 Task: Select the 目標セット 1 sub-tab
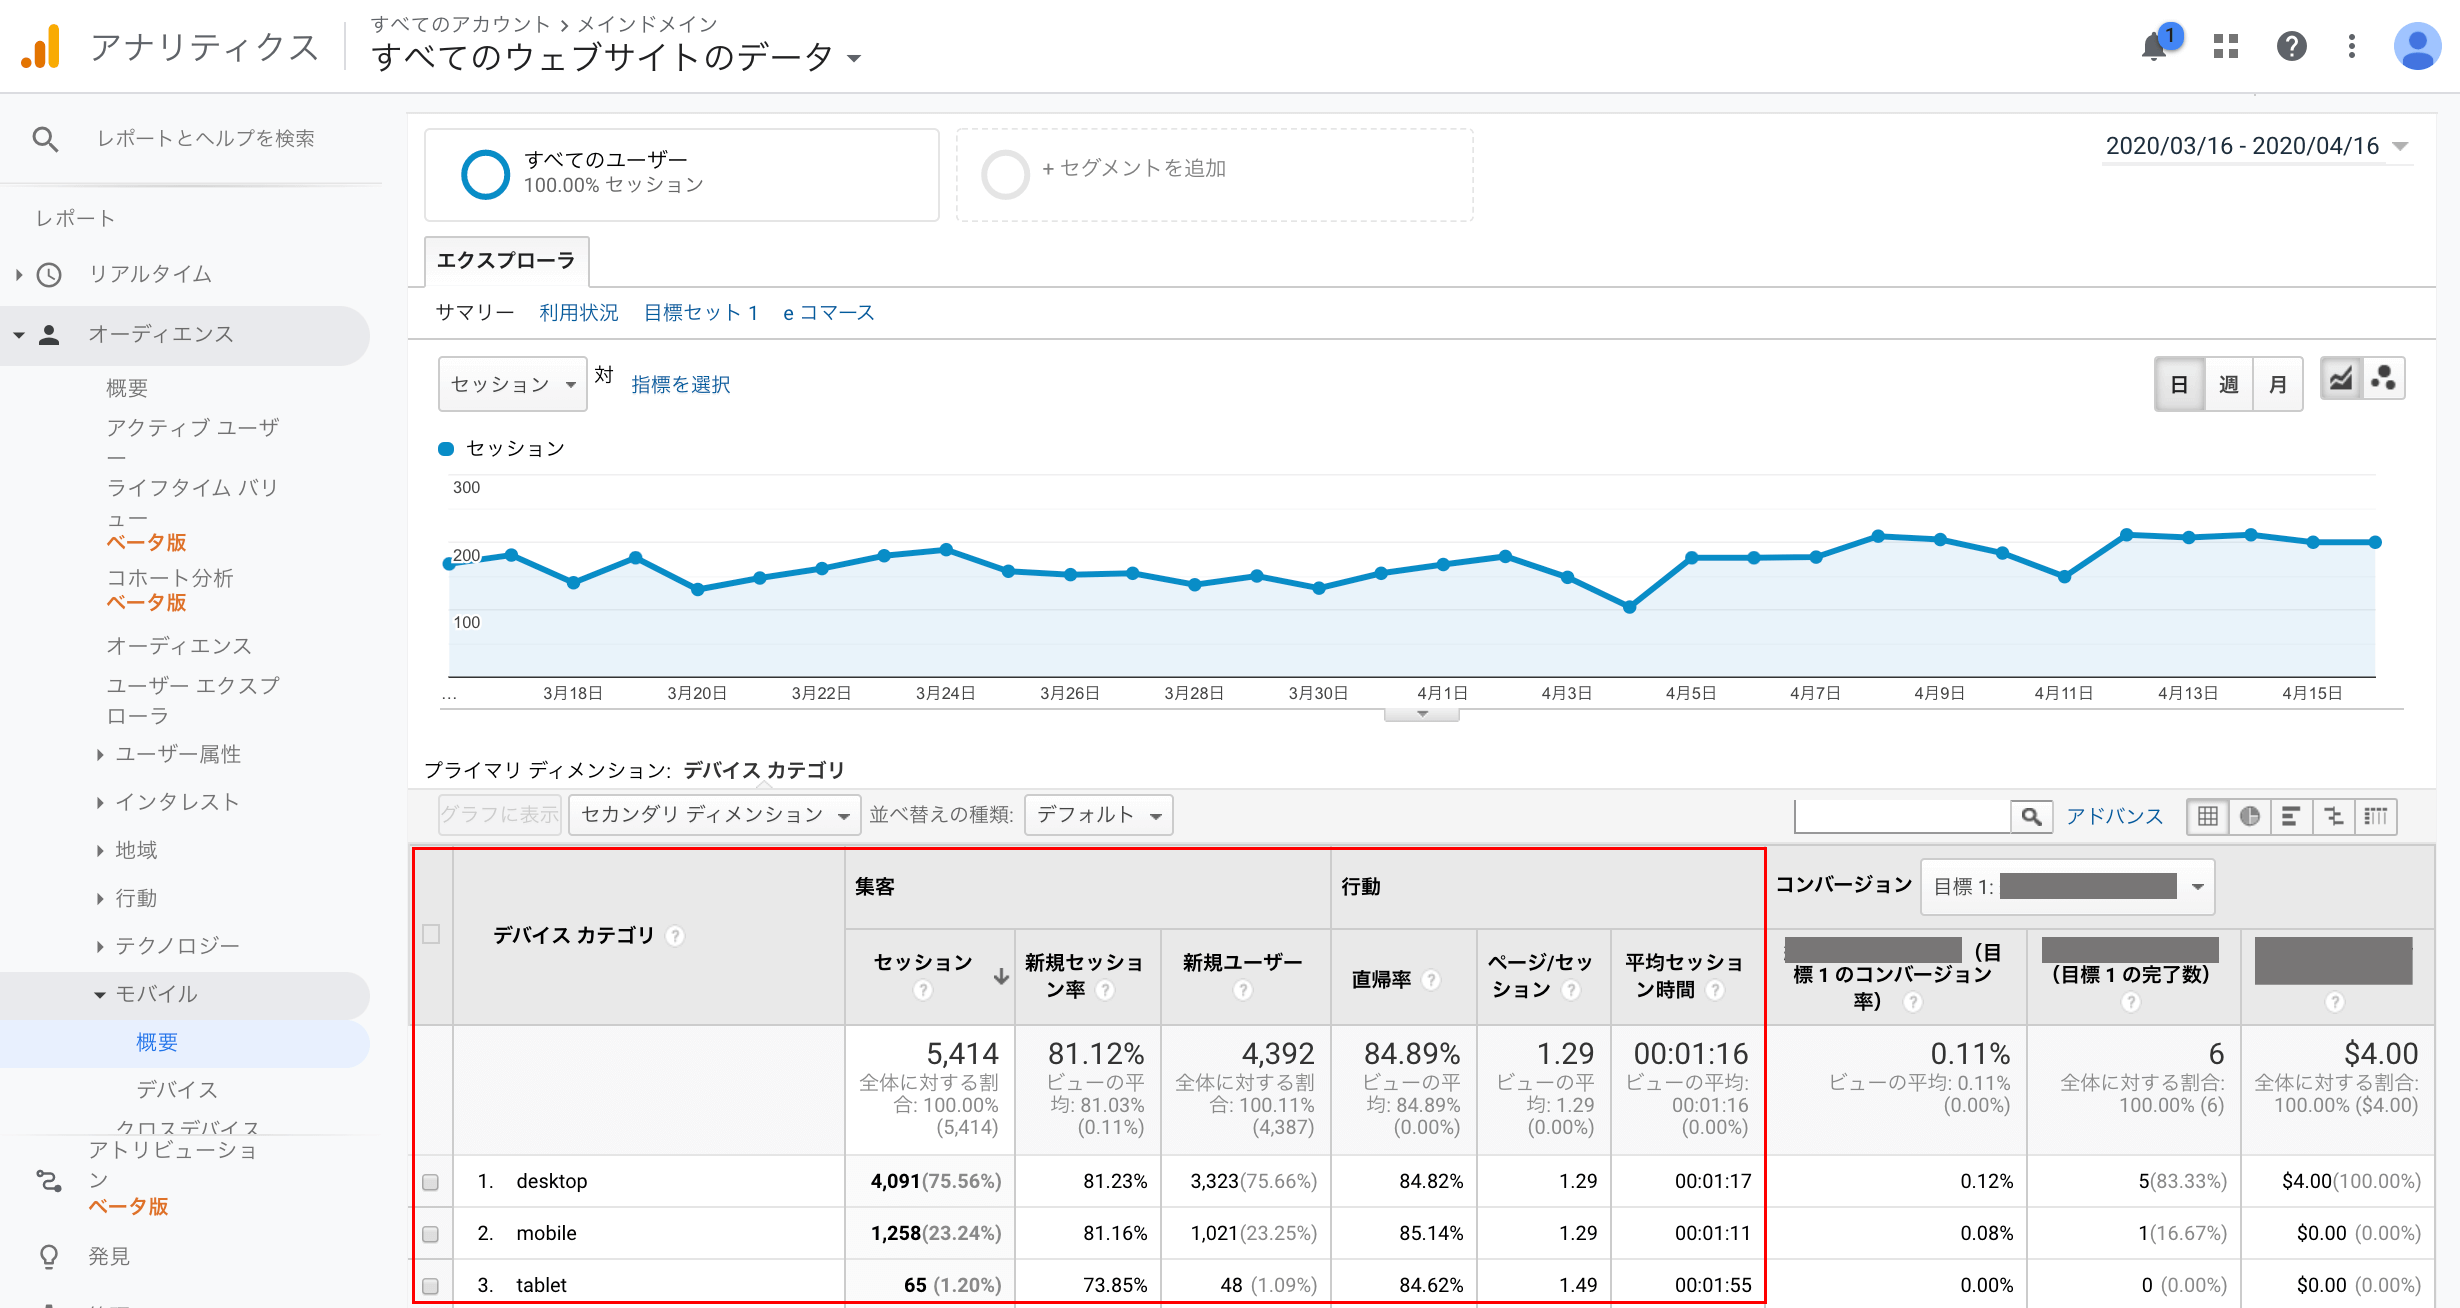701,313
